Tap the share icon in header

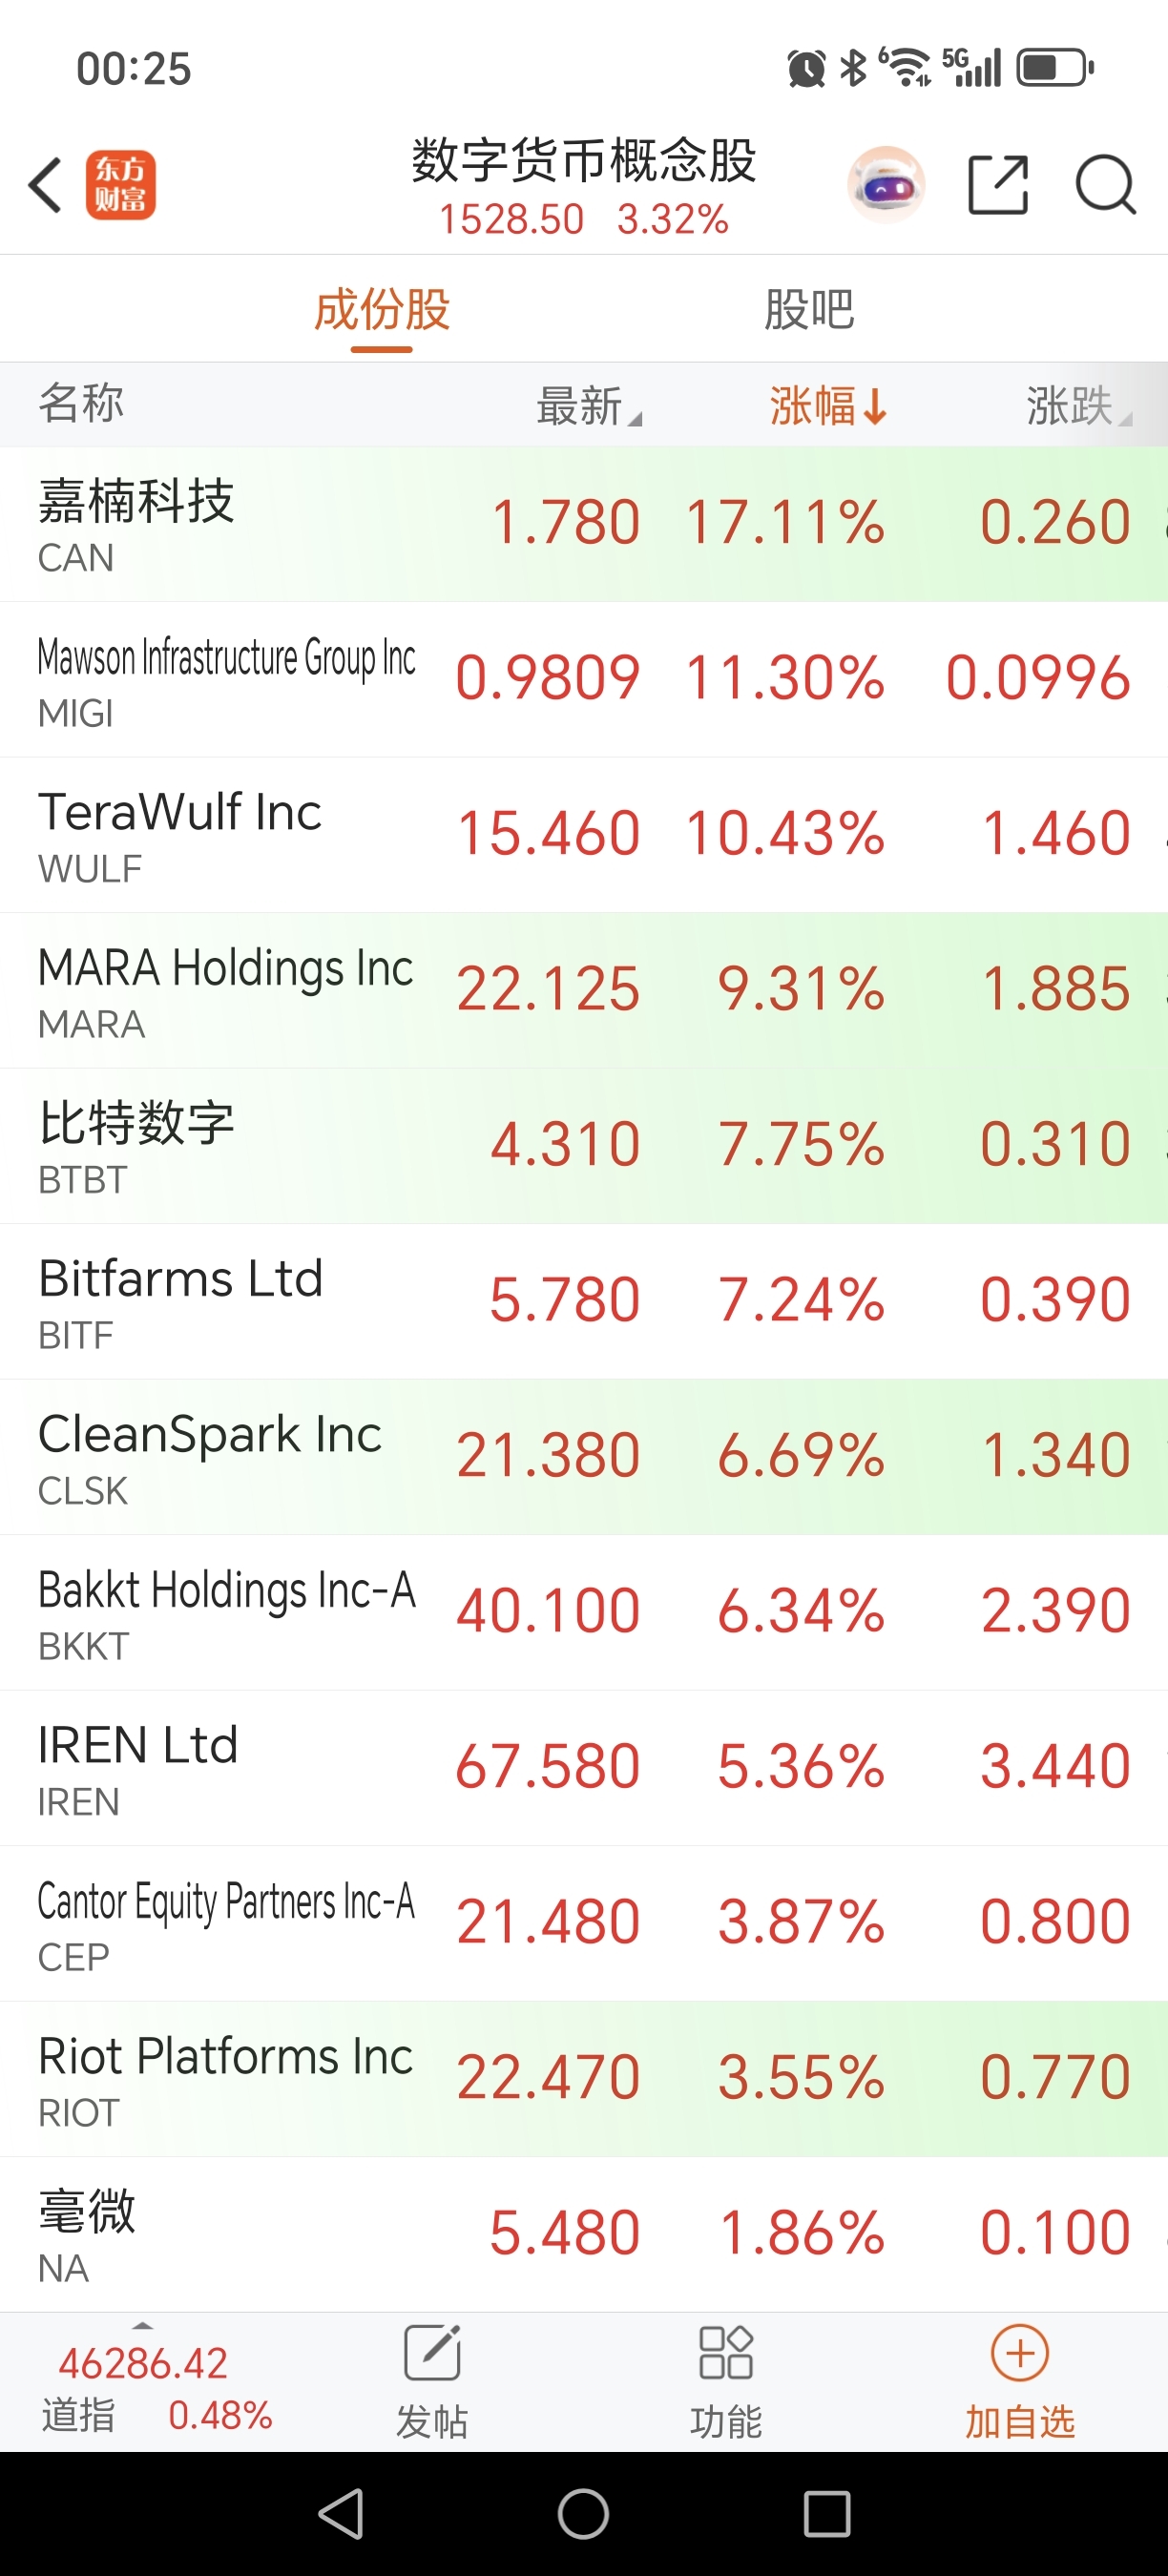pyautogui.click(x=998, y=185)
